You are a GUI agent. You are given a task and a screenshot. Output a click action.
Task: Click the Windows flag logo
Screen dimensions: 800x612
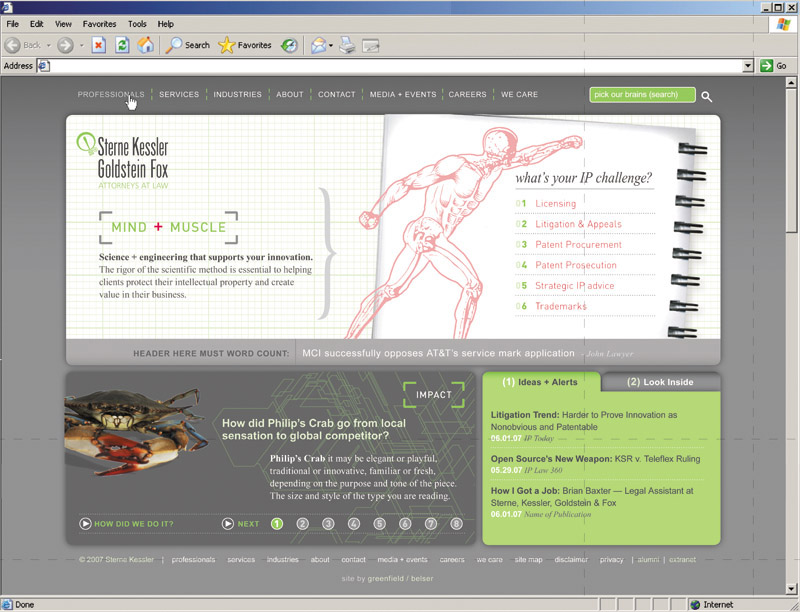[x=783, y=24]
